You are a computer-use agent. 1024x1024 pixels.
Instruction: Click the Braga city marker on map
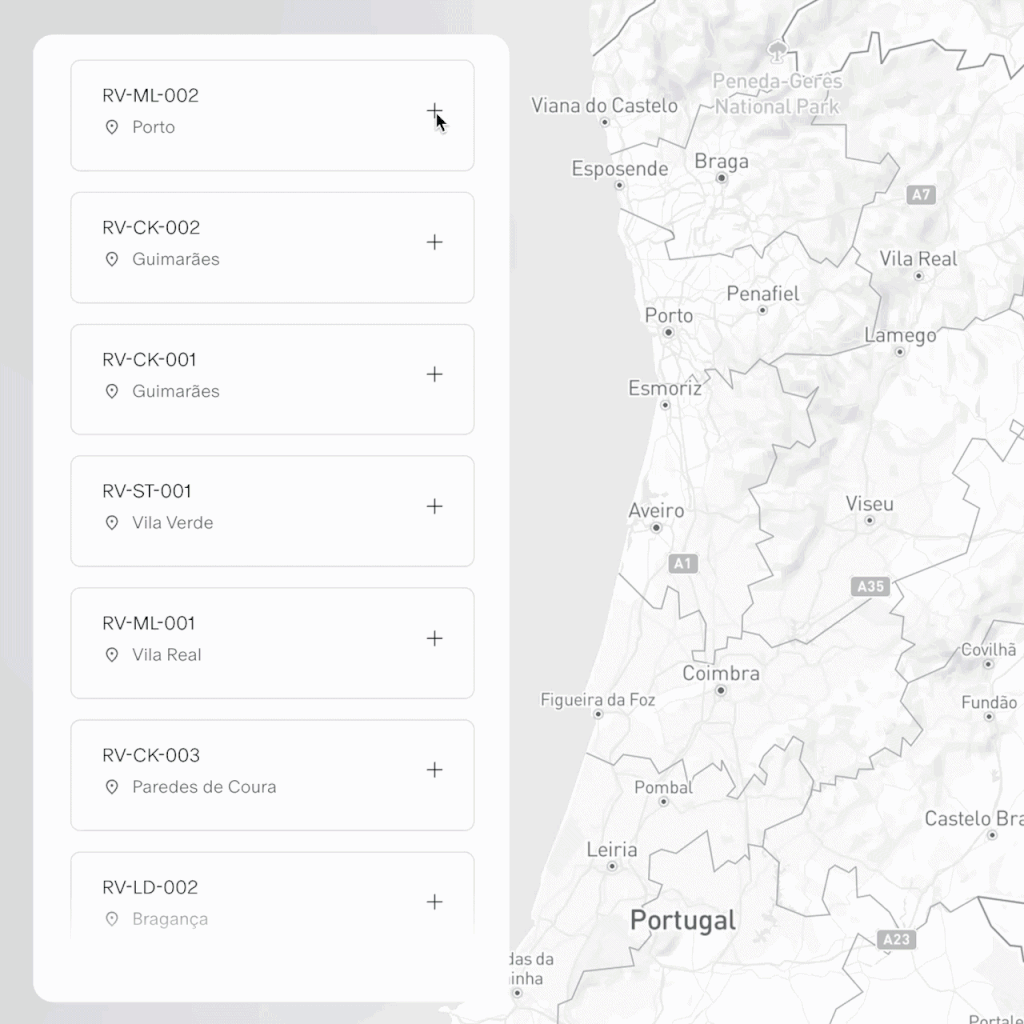721,178
